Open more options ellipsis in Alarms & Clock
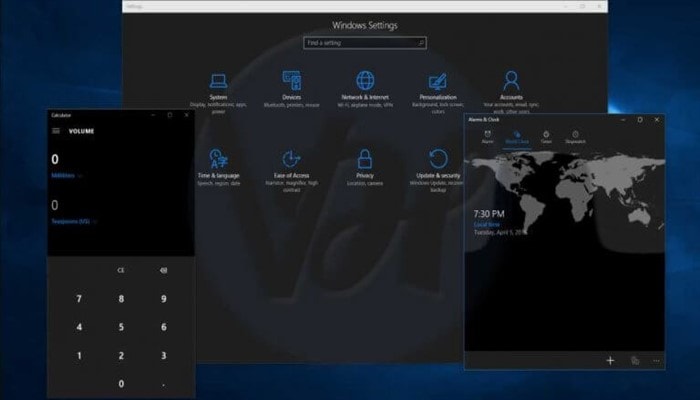Screen dimensions: 700x400 coord(656,361)
